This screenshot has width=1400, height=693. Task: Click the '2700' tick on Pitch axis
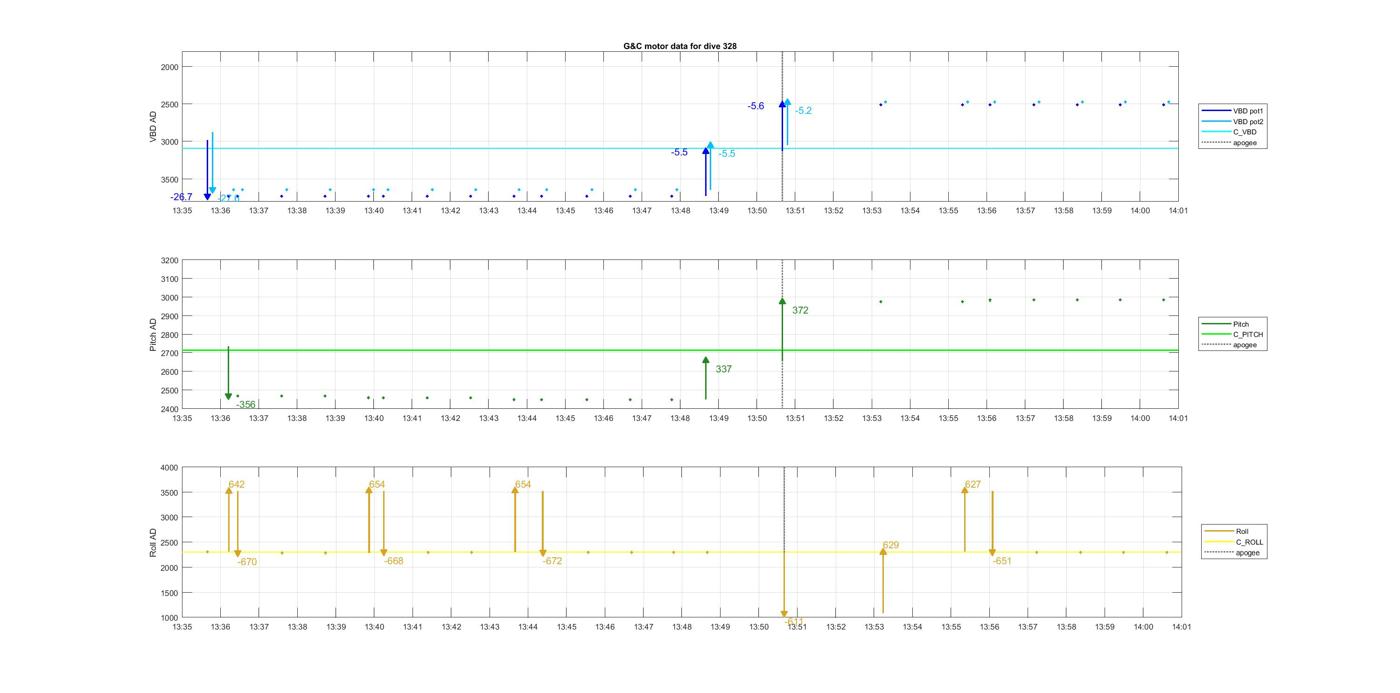pos(168,354)
